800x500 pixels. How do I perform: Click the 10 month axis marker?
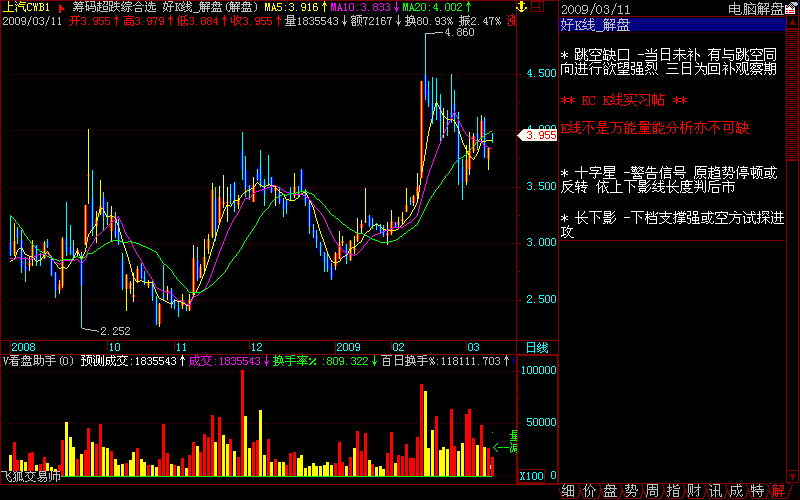pos(114,347)
